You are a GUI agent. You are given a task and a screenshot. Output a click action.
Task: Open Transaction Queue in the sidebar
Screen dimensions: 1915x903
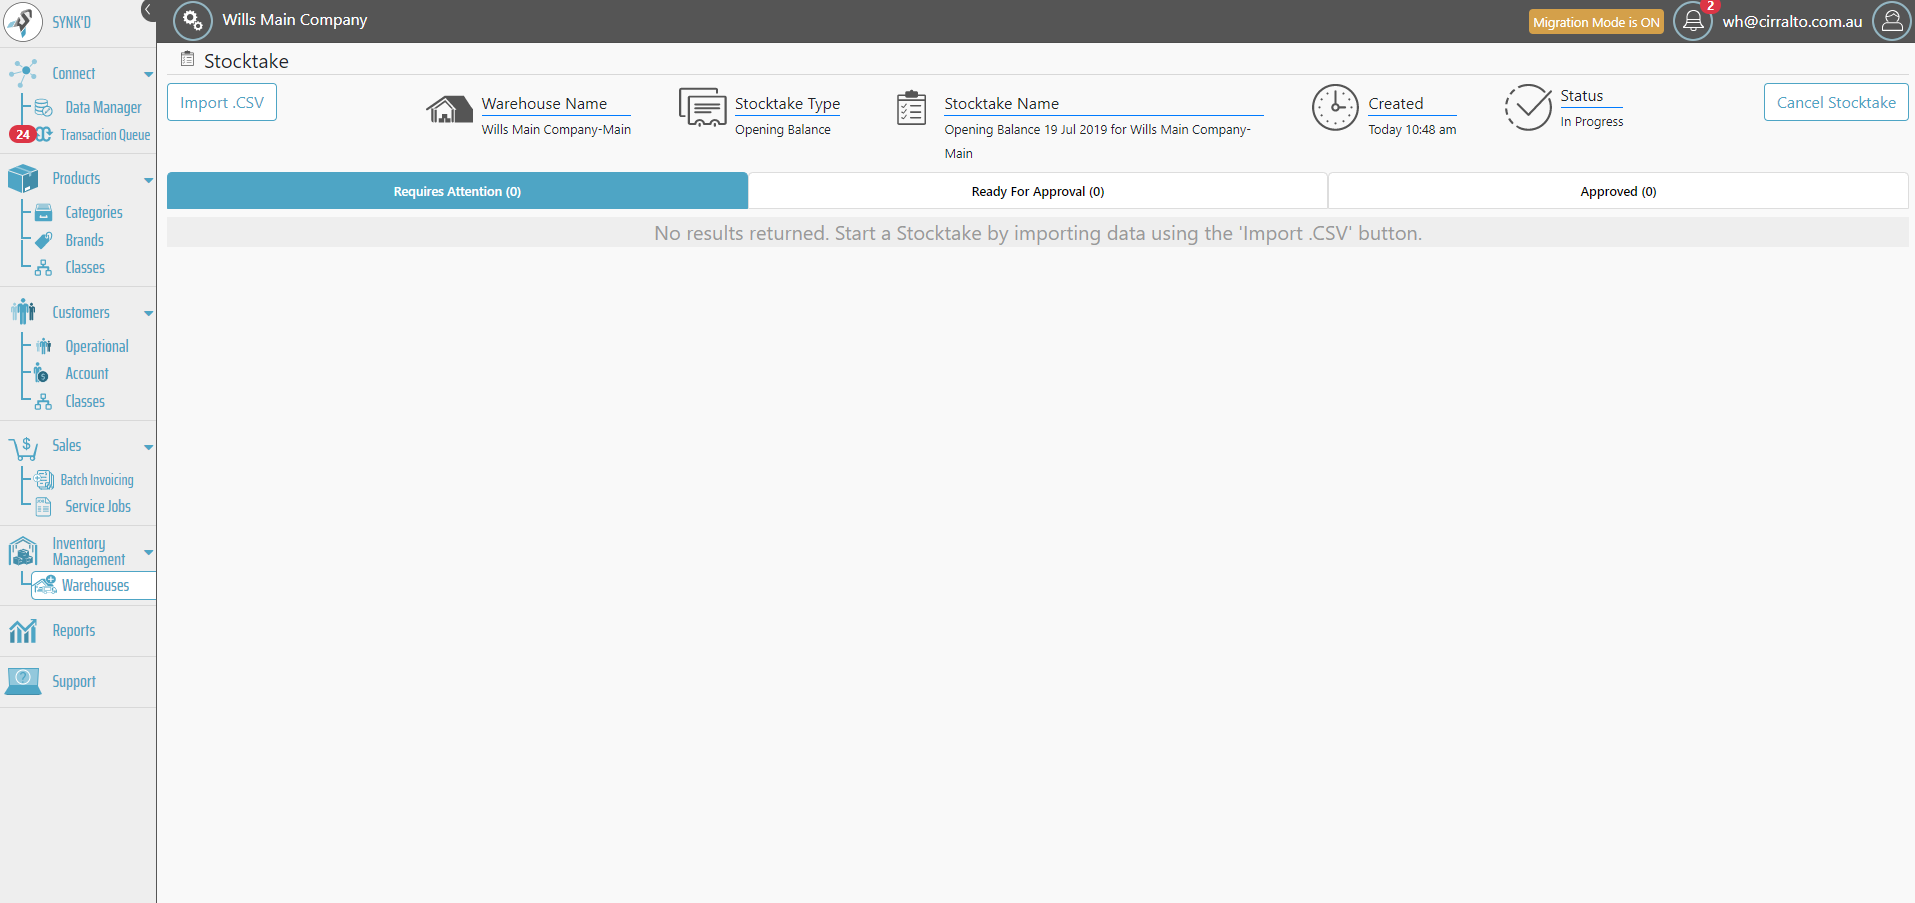[x=105, y=135]
